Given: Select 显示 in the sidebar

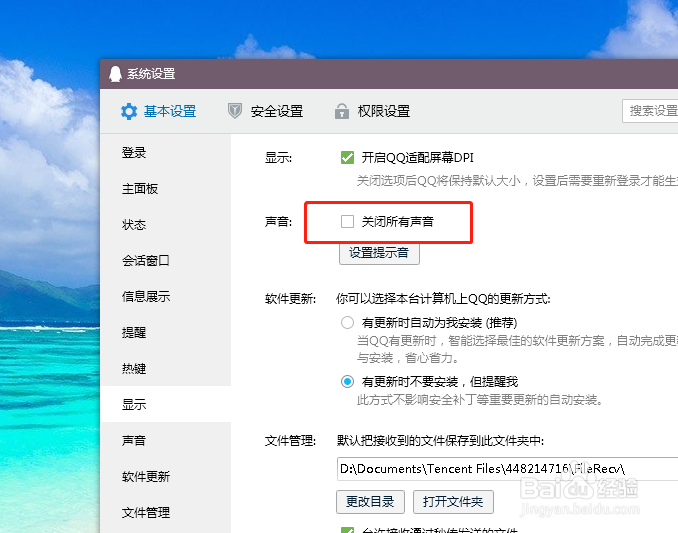Looking at the screenshot, I should point(166,404).
